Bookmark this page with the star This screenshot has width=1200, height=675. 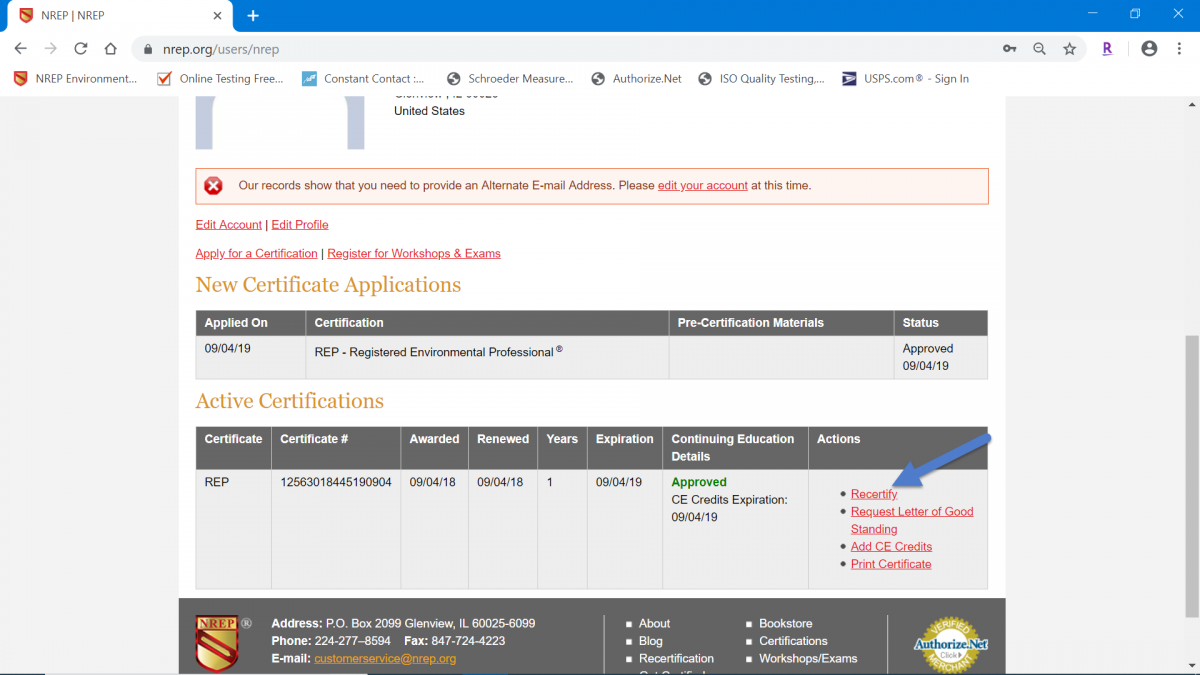pos(1069,48)
